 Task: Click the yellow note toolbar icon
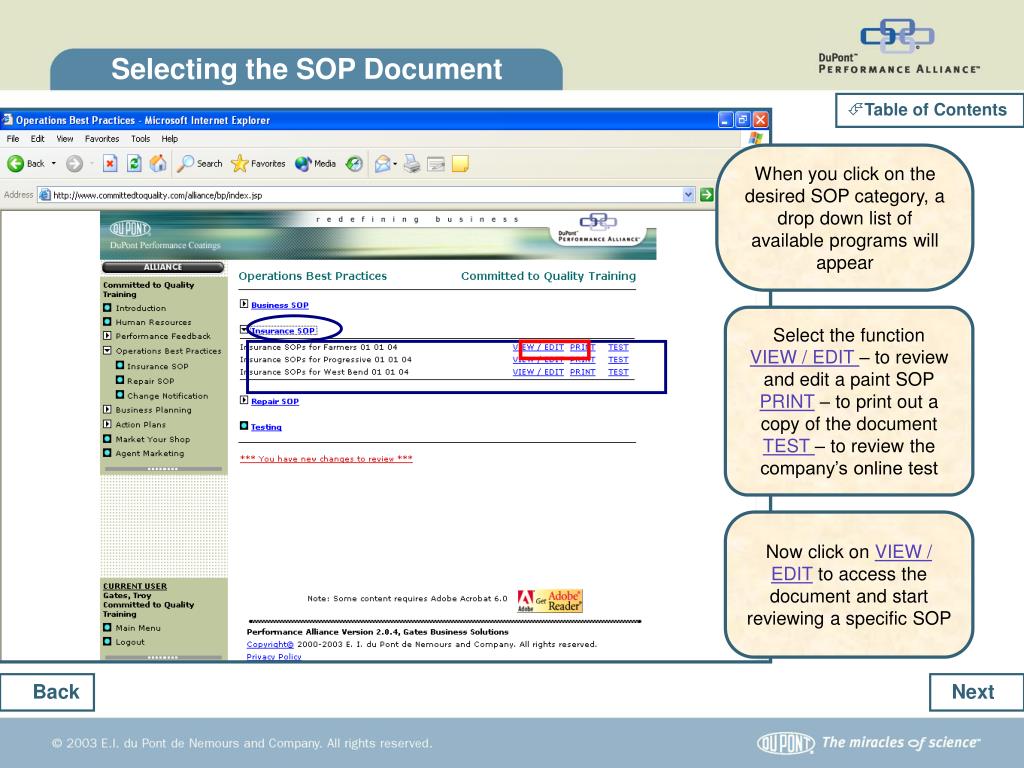[460, 164]
